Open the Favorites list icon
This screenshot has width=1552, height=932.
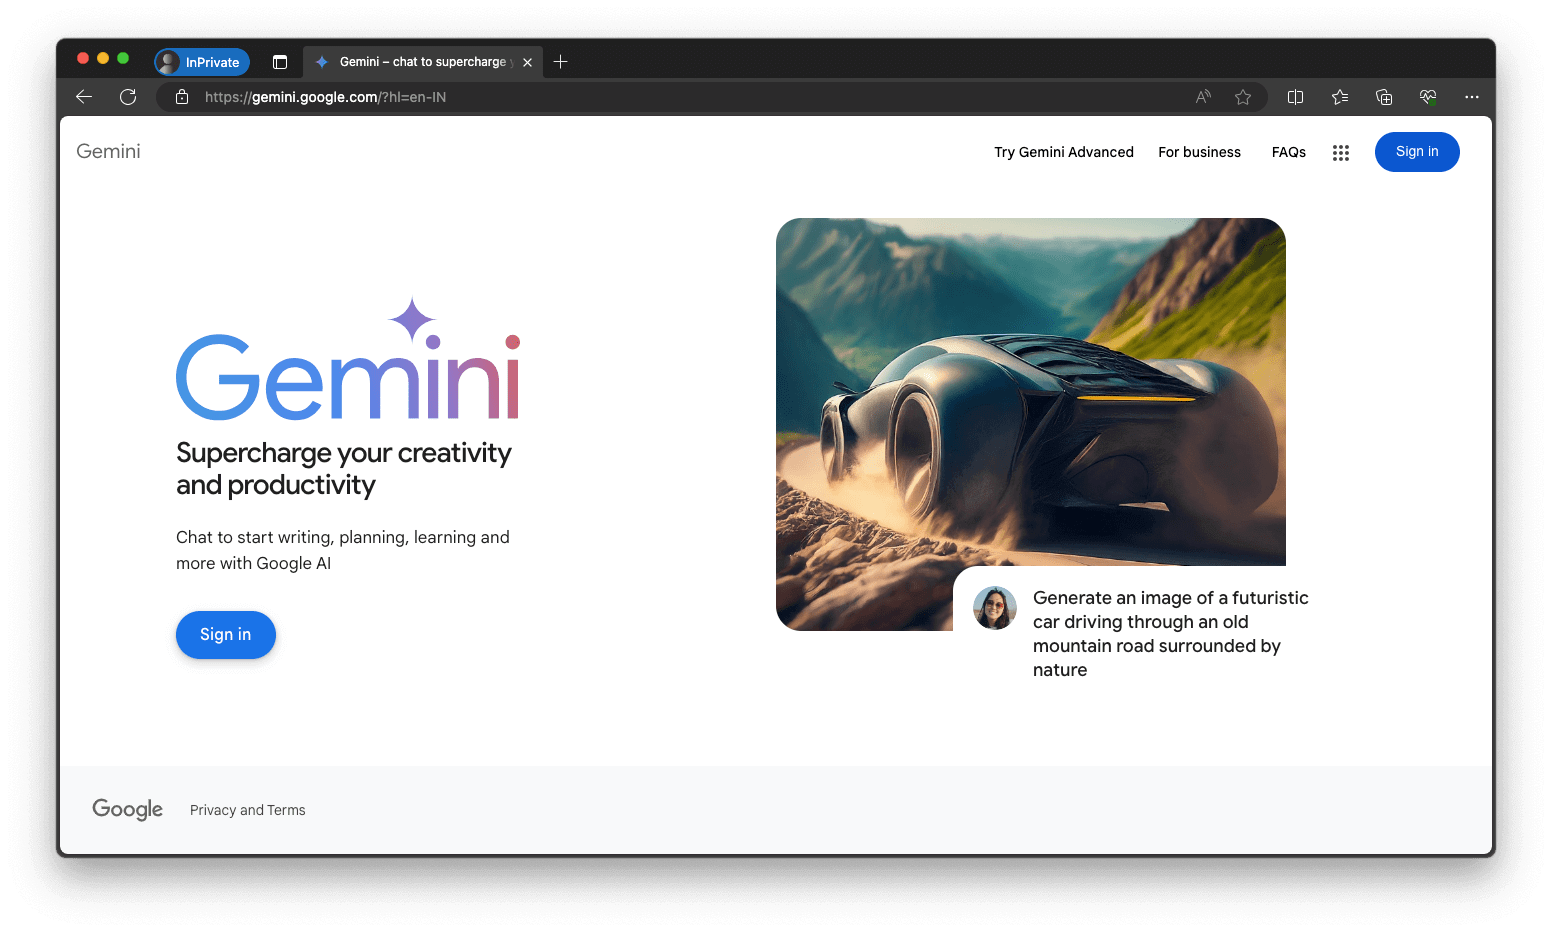[x=1340, y=96]
